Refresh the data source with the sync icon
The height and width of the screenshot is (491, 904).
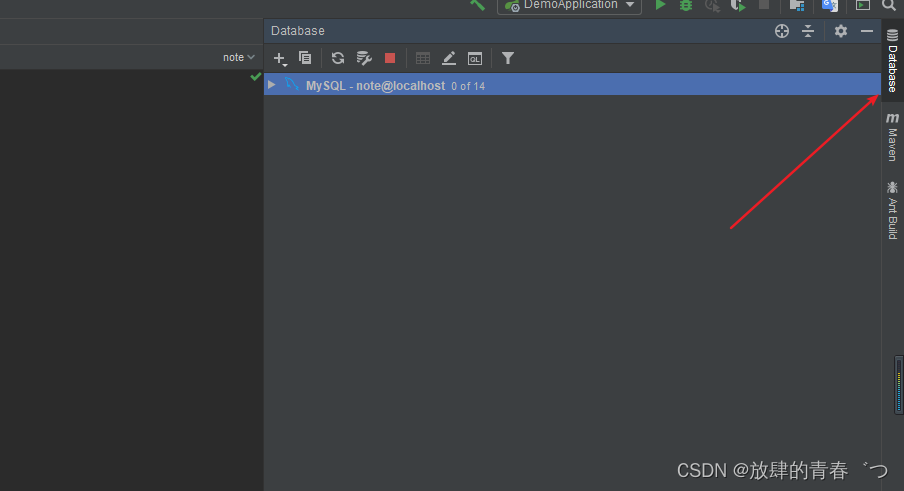tap(338, 58)
